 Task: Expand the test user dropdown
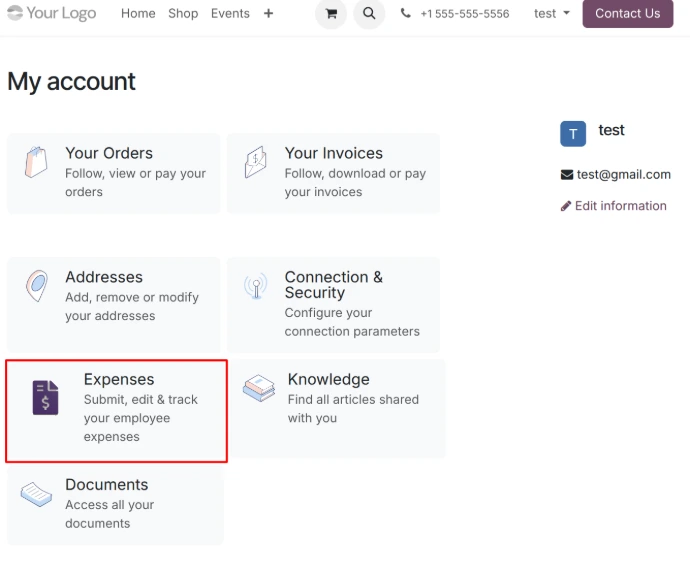point(551,14)
